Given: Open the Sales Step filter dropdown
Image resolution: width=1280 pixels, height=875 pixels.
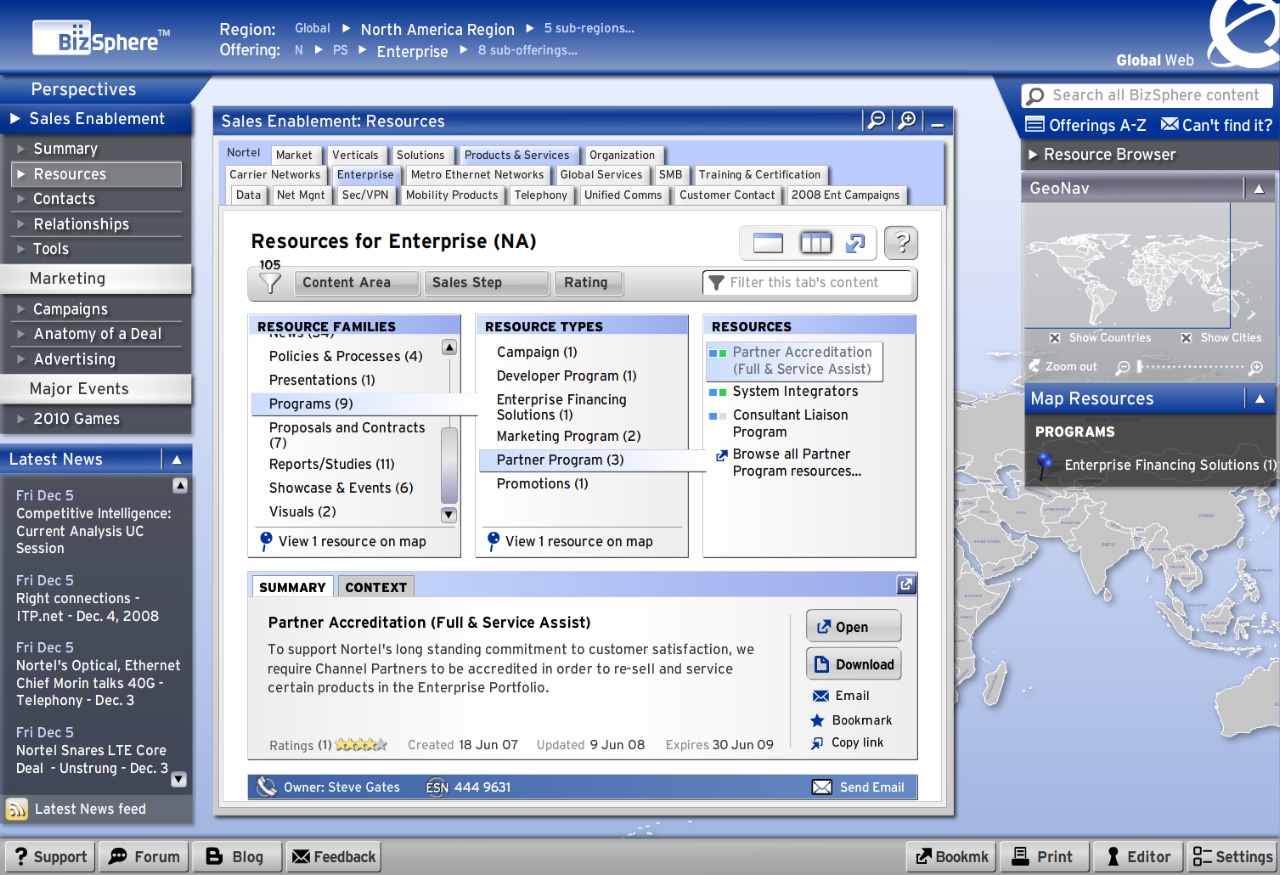Looking at the screenshot, I should point(487,283).
